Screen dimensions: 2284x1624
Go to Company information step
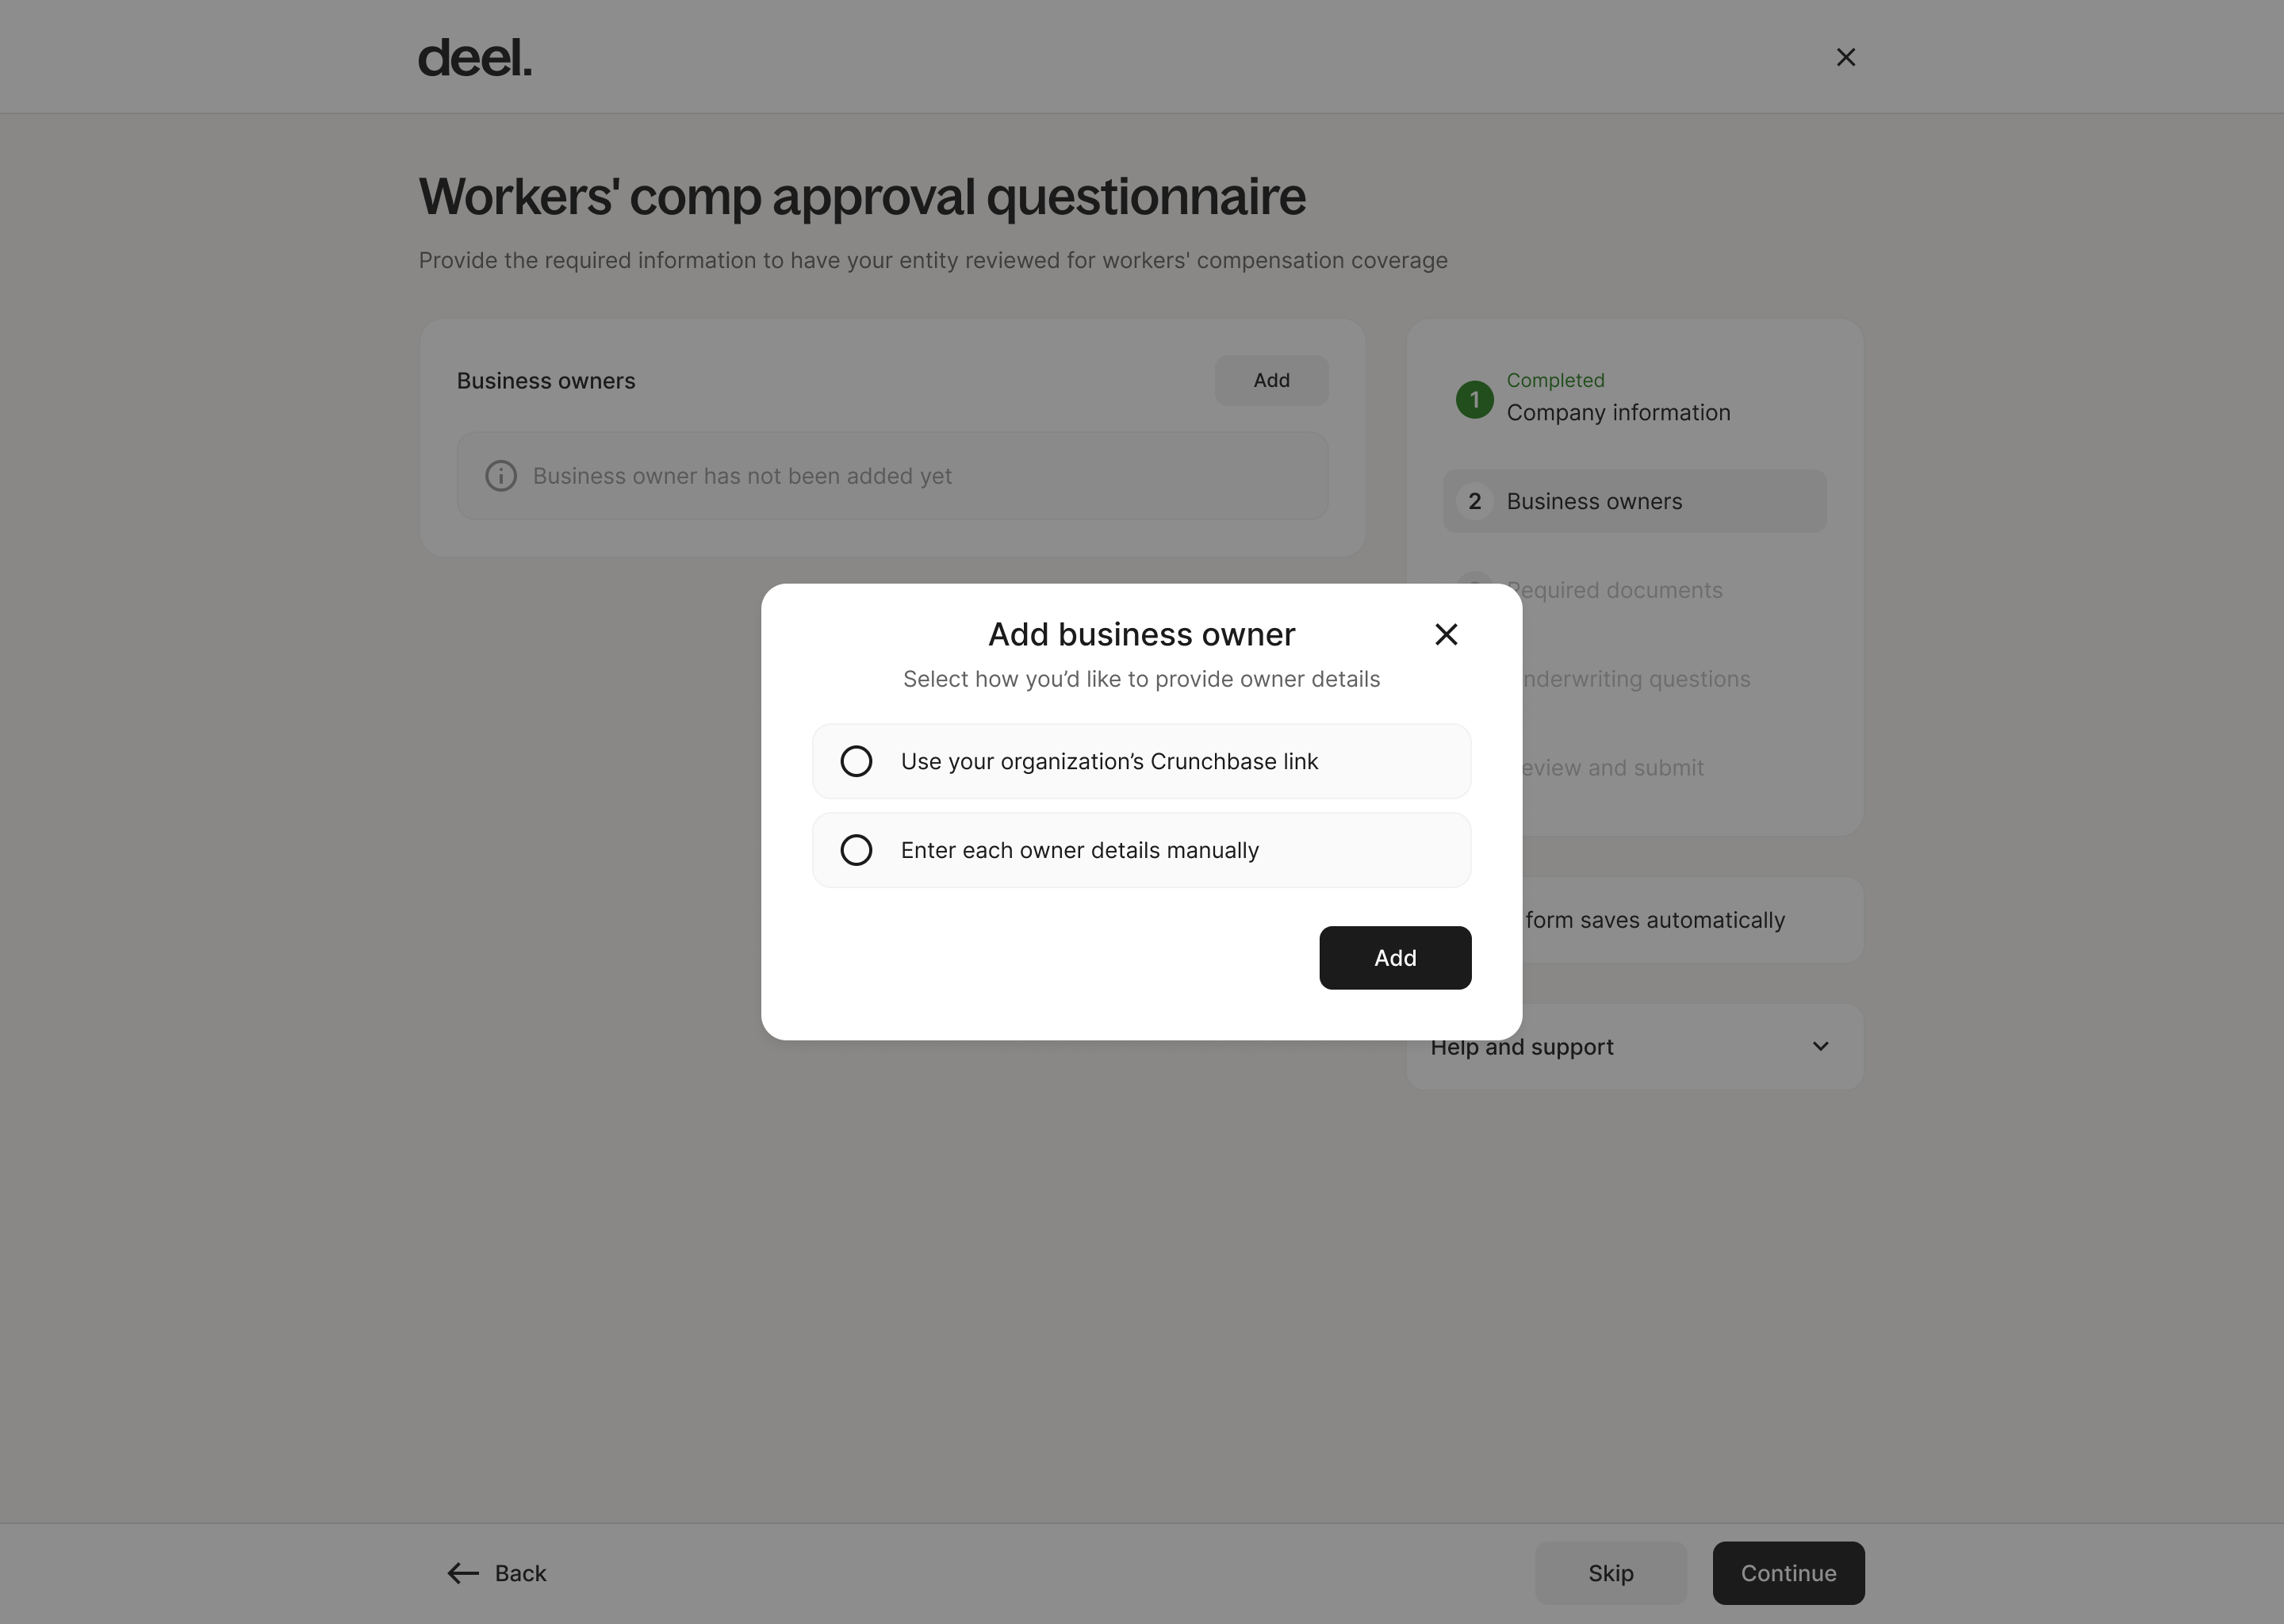[x=1617, y=412]
